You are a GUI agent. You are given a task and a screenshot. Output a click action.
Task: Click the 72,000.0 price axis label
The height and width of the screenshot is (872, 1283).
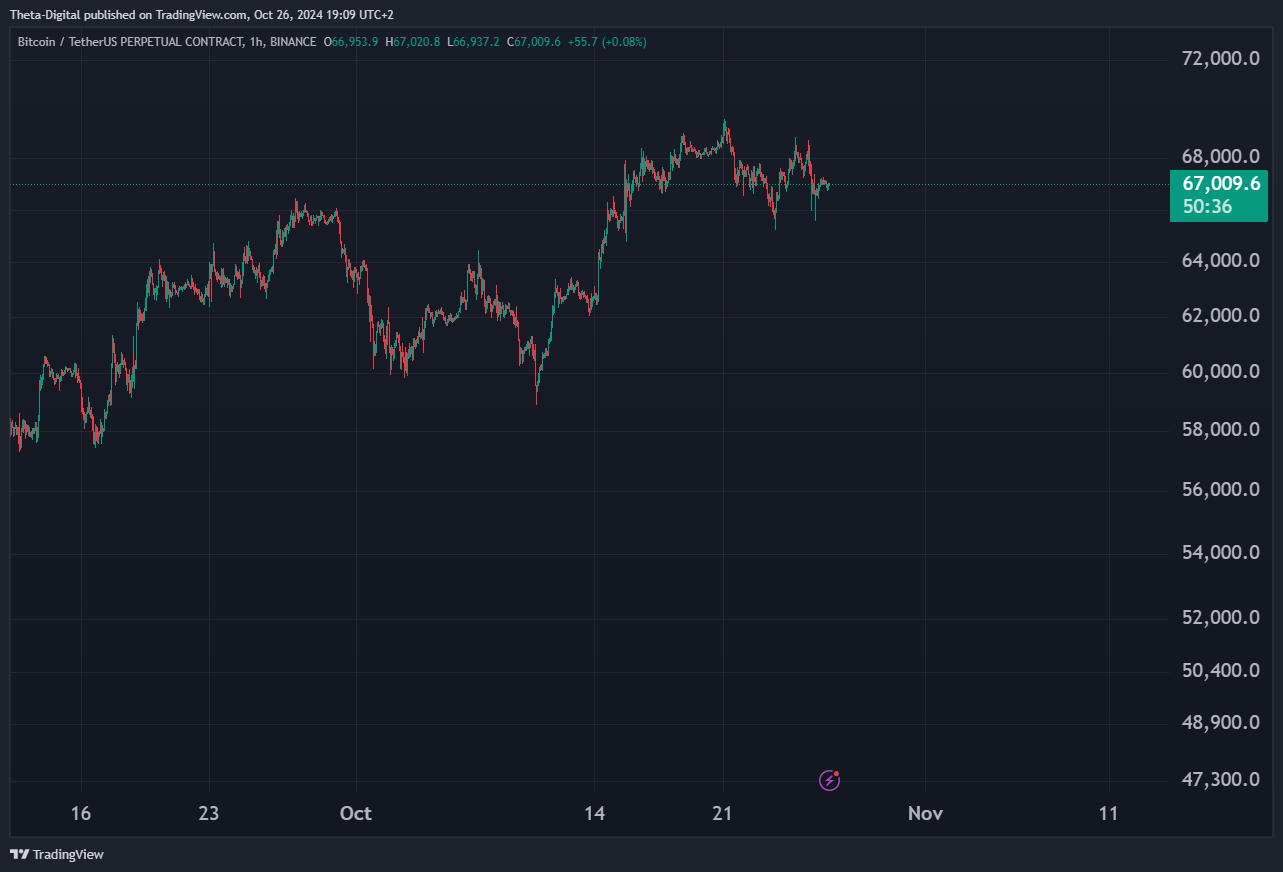1220,59
